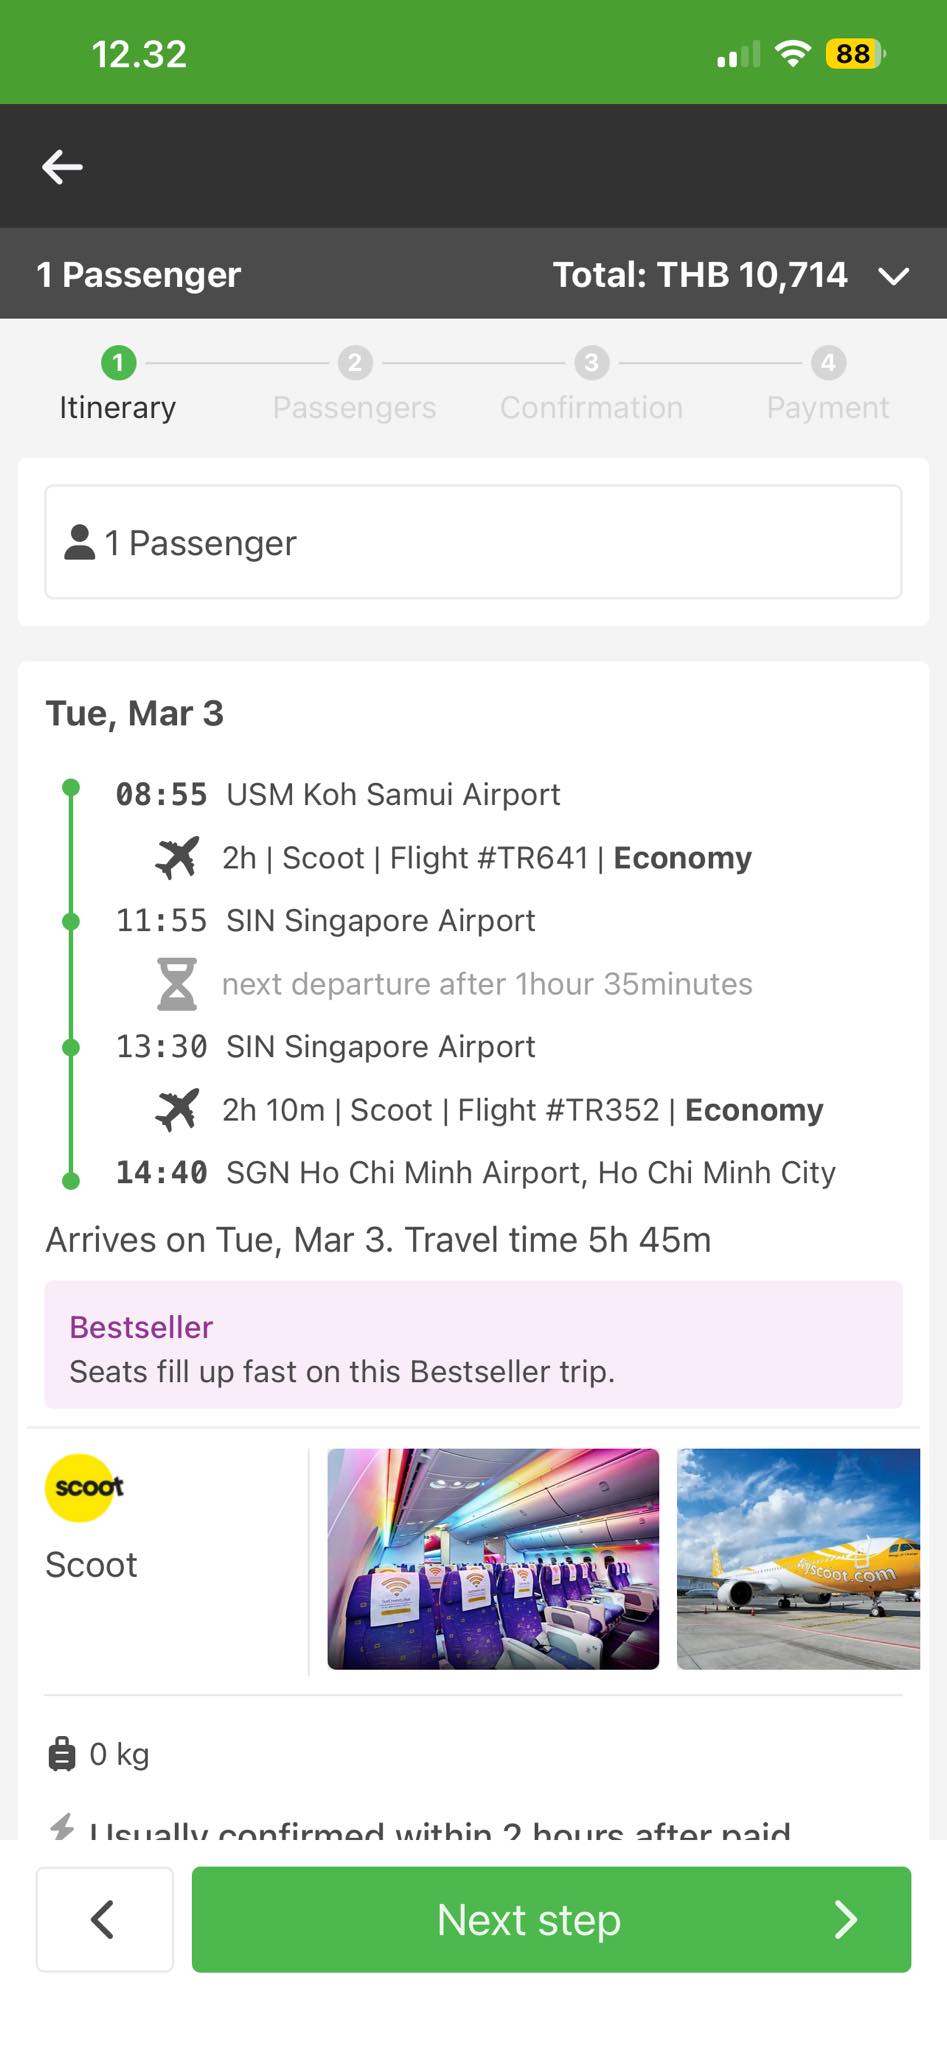Tap the hourglass layover icon

(x=177, y=983)
